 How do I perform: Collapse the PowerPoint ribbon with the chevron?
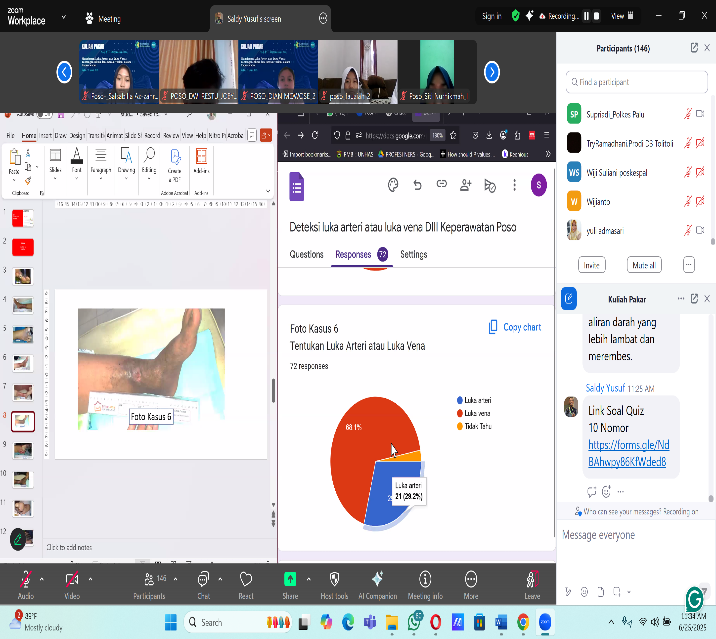268,191
